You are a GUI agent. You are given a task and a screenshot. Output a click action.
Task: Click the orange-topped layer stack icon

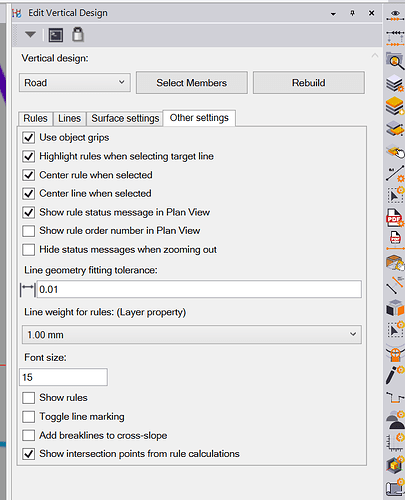(x=395, y=106)
